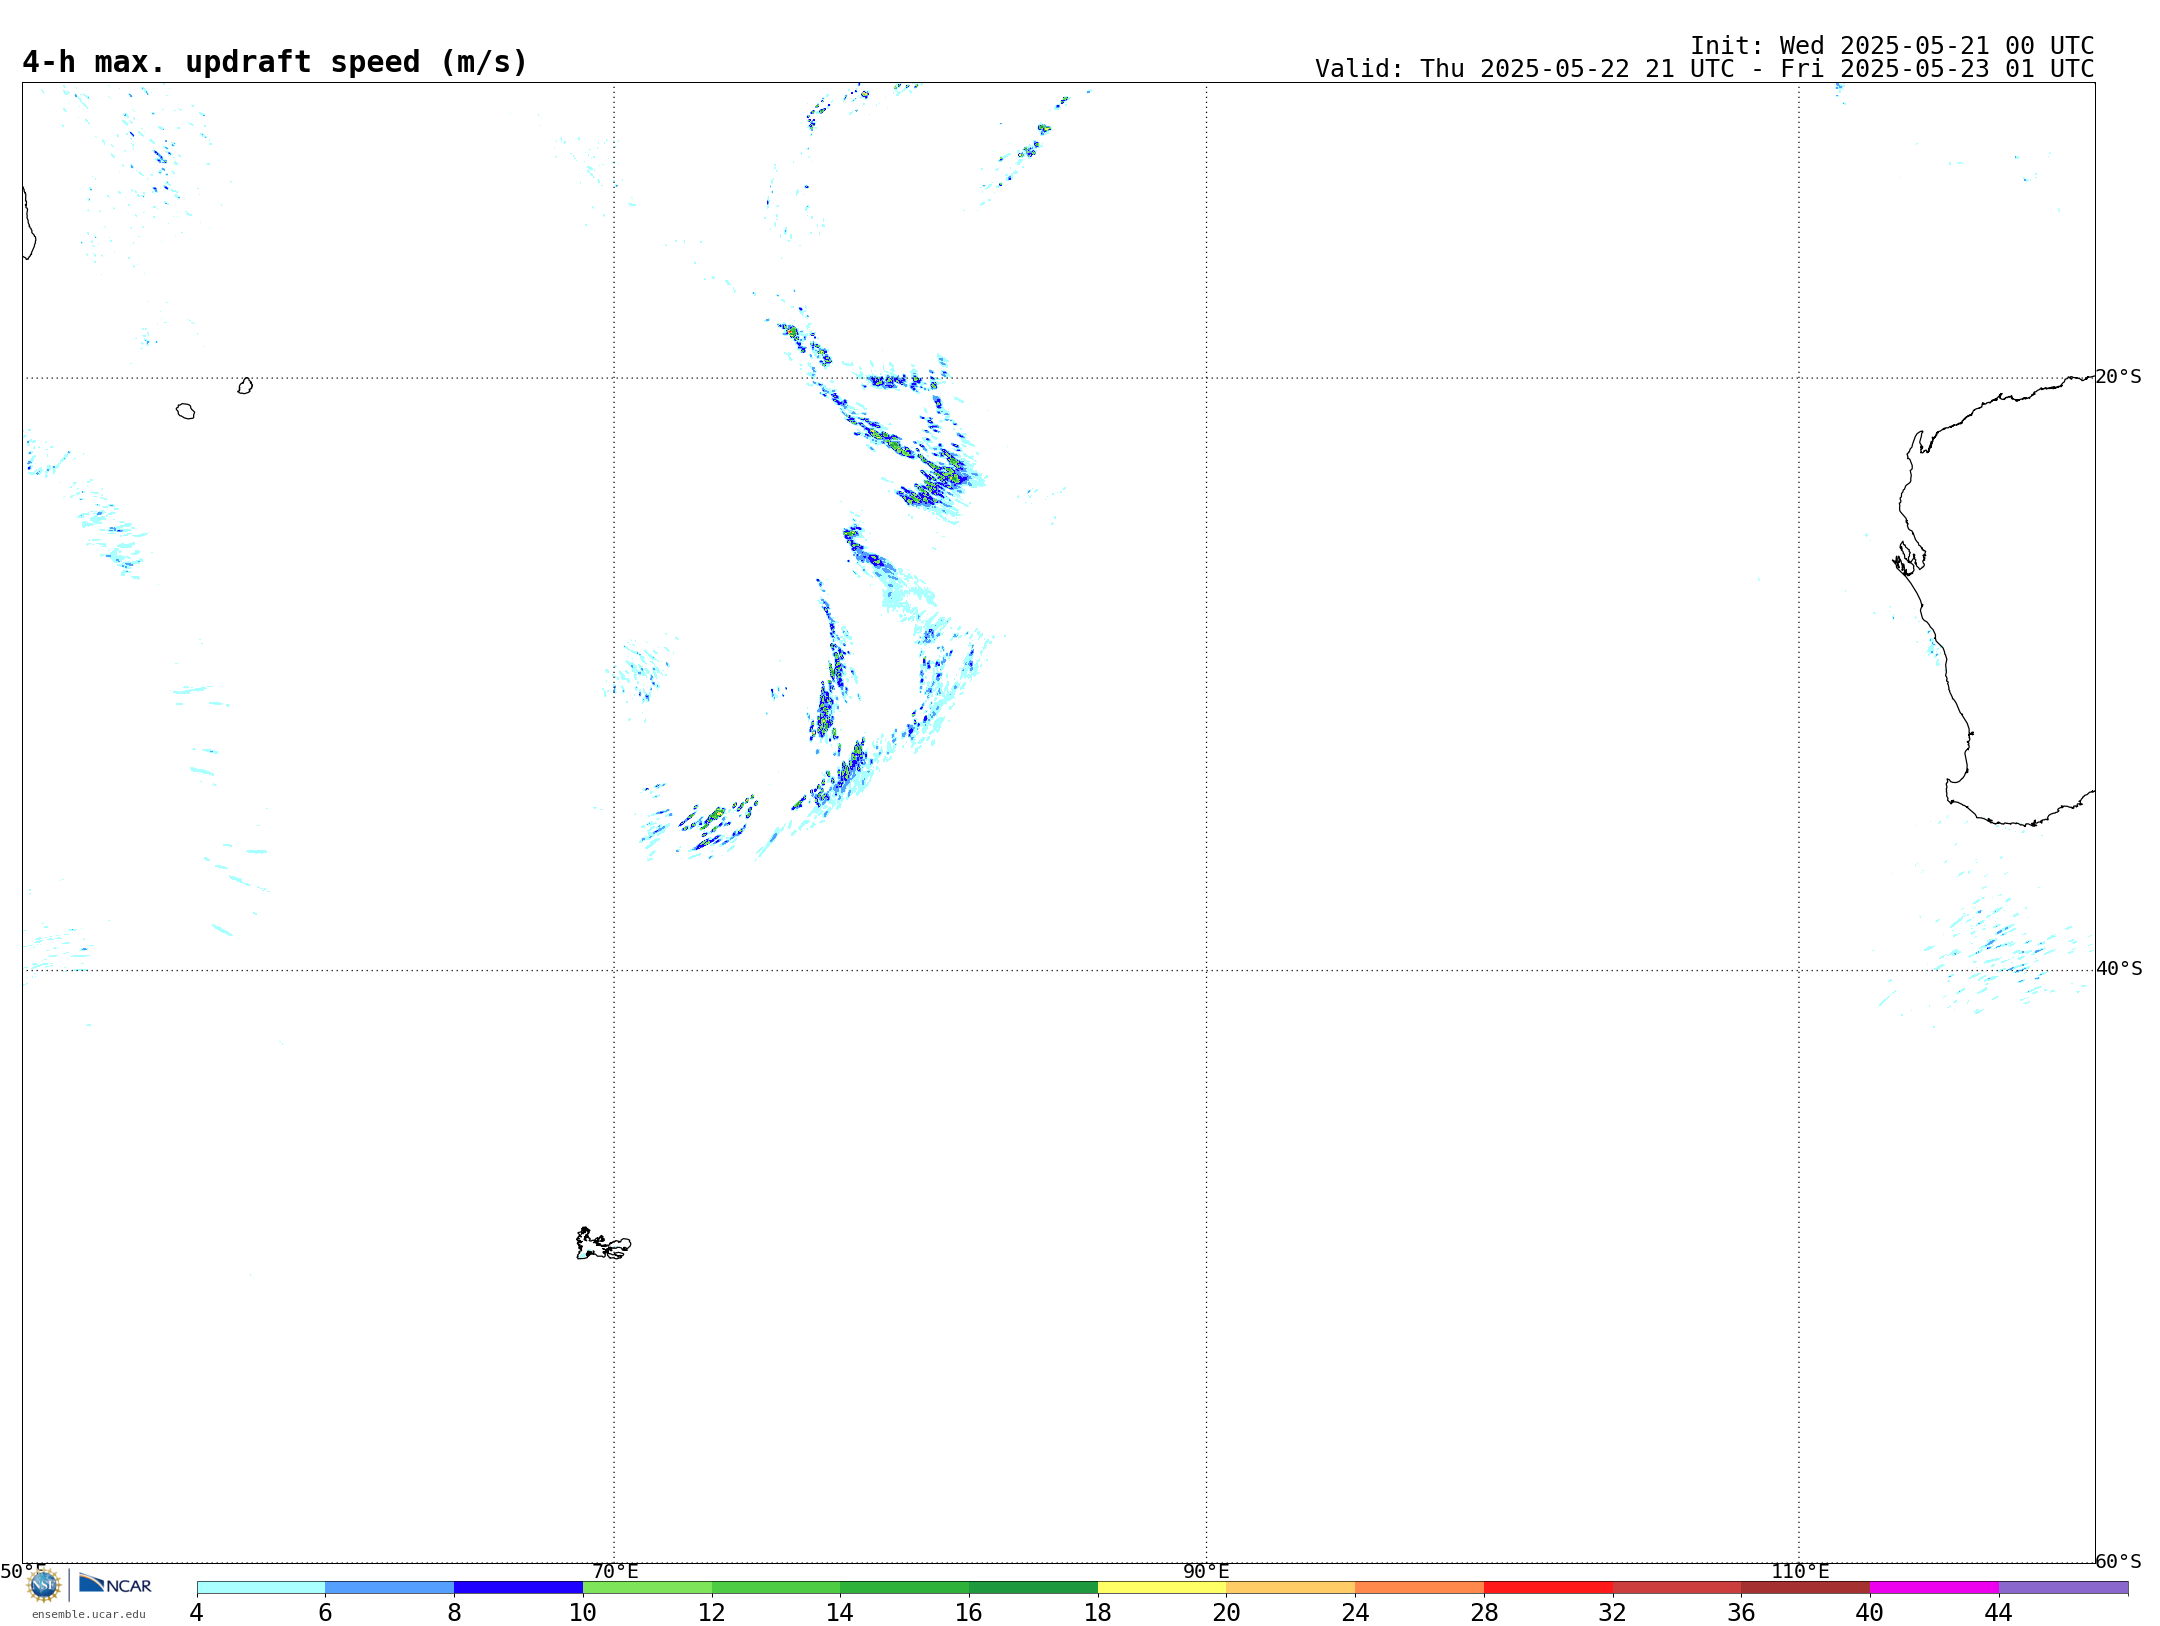Click the Madagascar coast outline at the map's left edge
Screen dimensions: 2160x1626
tap(29, 223)
